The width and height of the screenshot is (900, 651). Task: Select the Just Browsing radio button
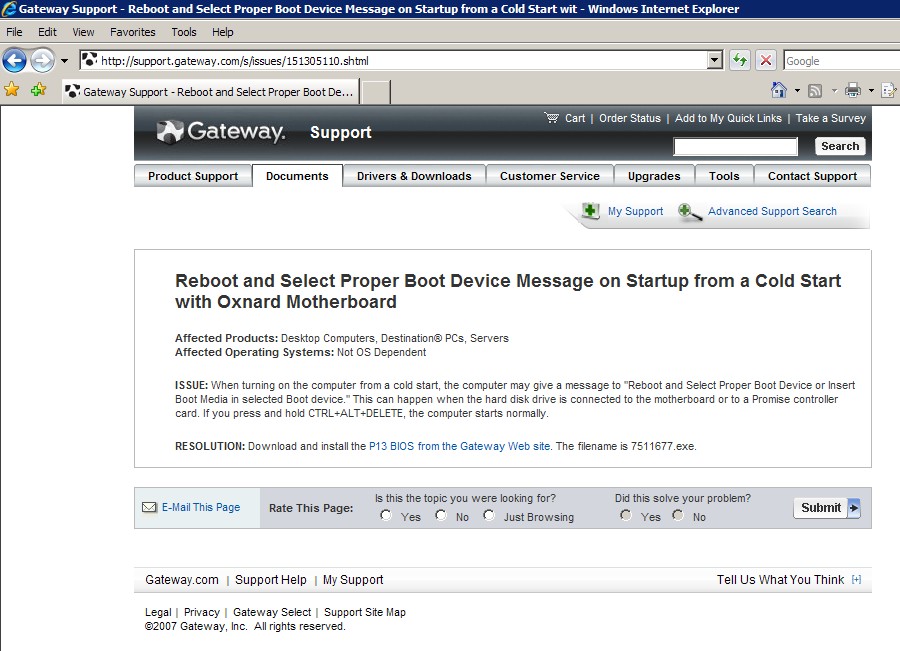click(x=489, y=516)
